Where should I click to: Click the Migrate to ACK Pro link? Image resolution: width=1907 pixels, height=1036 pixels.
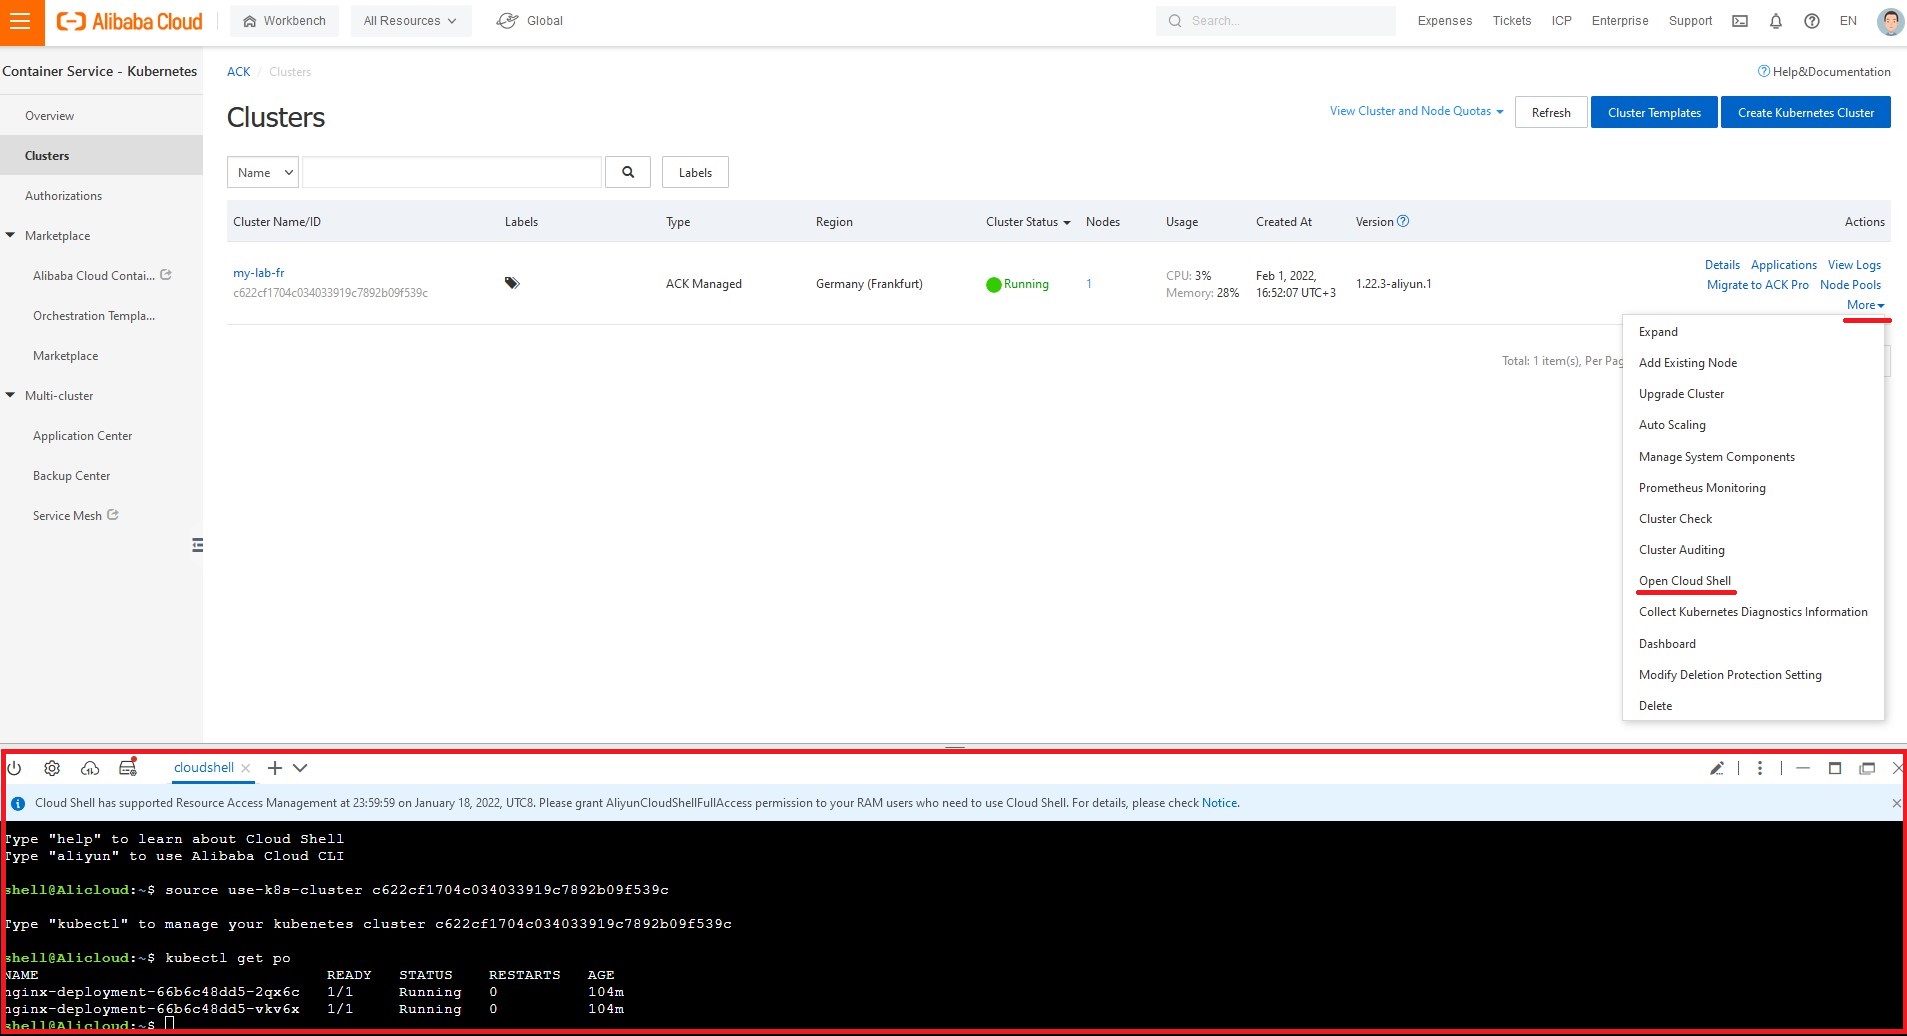click(x=1757, y=285)
